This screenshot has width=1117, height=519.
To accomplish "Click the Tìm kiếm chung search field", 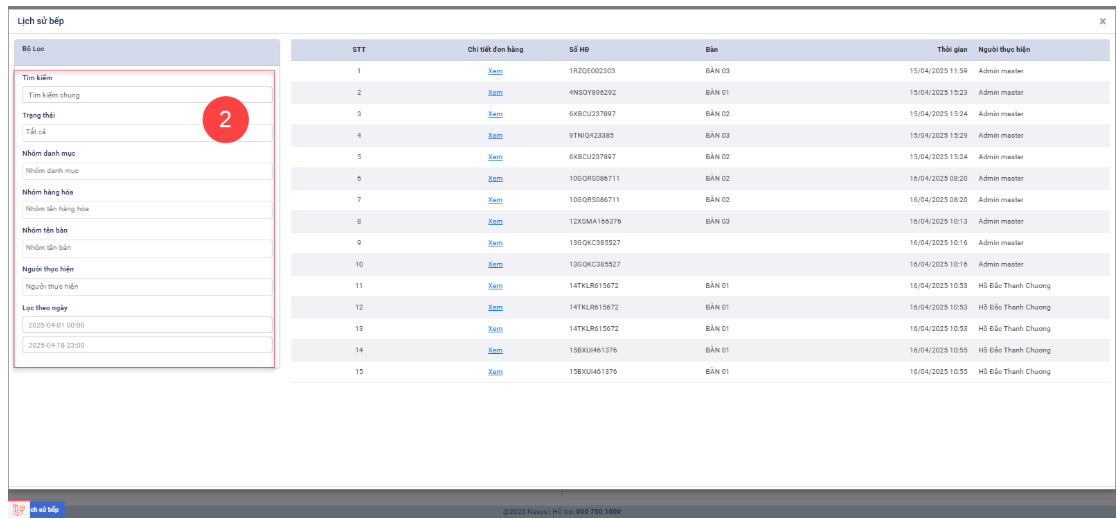I will pos(147,95).
